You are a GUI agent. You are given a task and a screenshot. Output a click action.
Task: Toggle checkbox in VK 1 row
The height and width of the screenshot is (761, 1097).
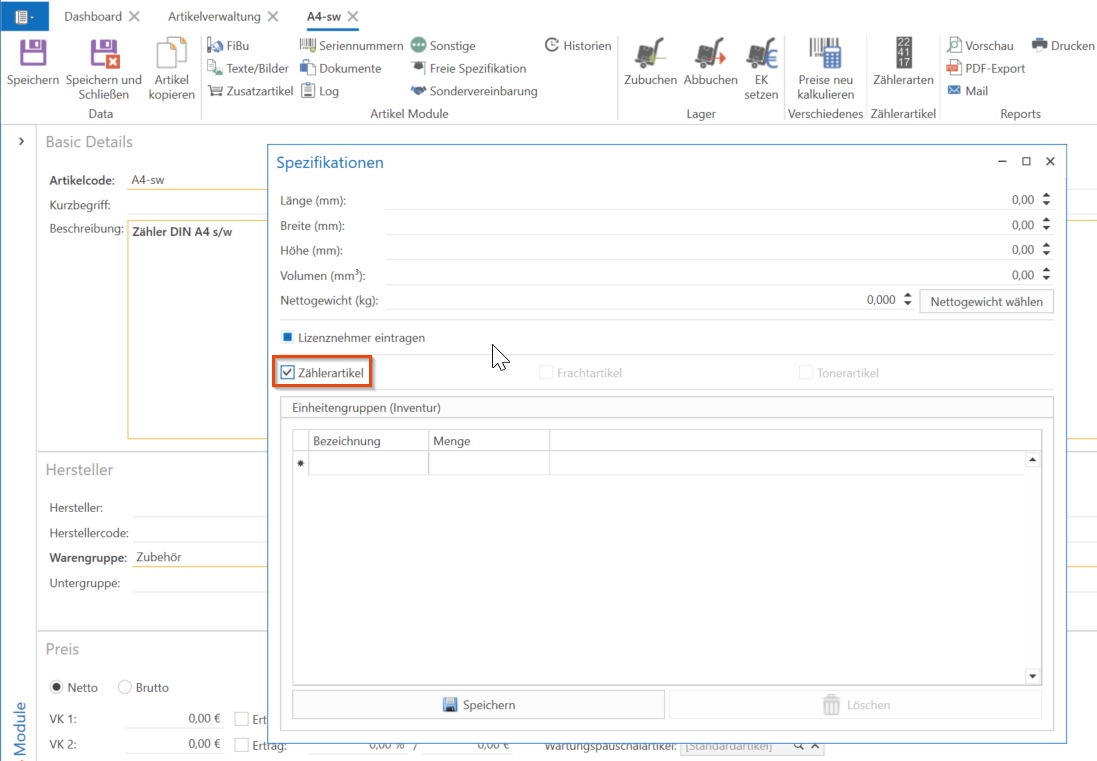241,719
